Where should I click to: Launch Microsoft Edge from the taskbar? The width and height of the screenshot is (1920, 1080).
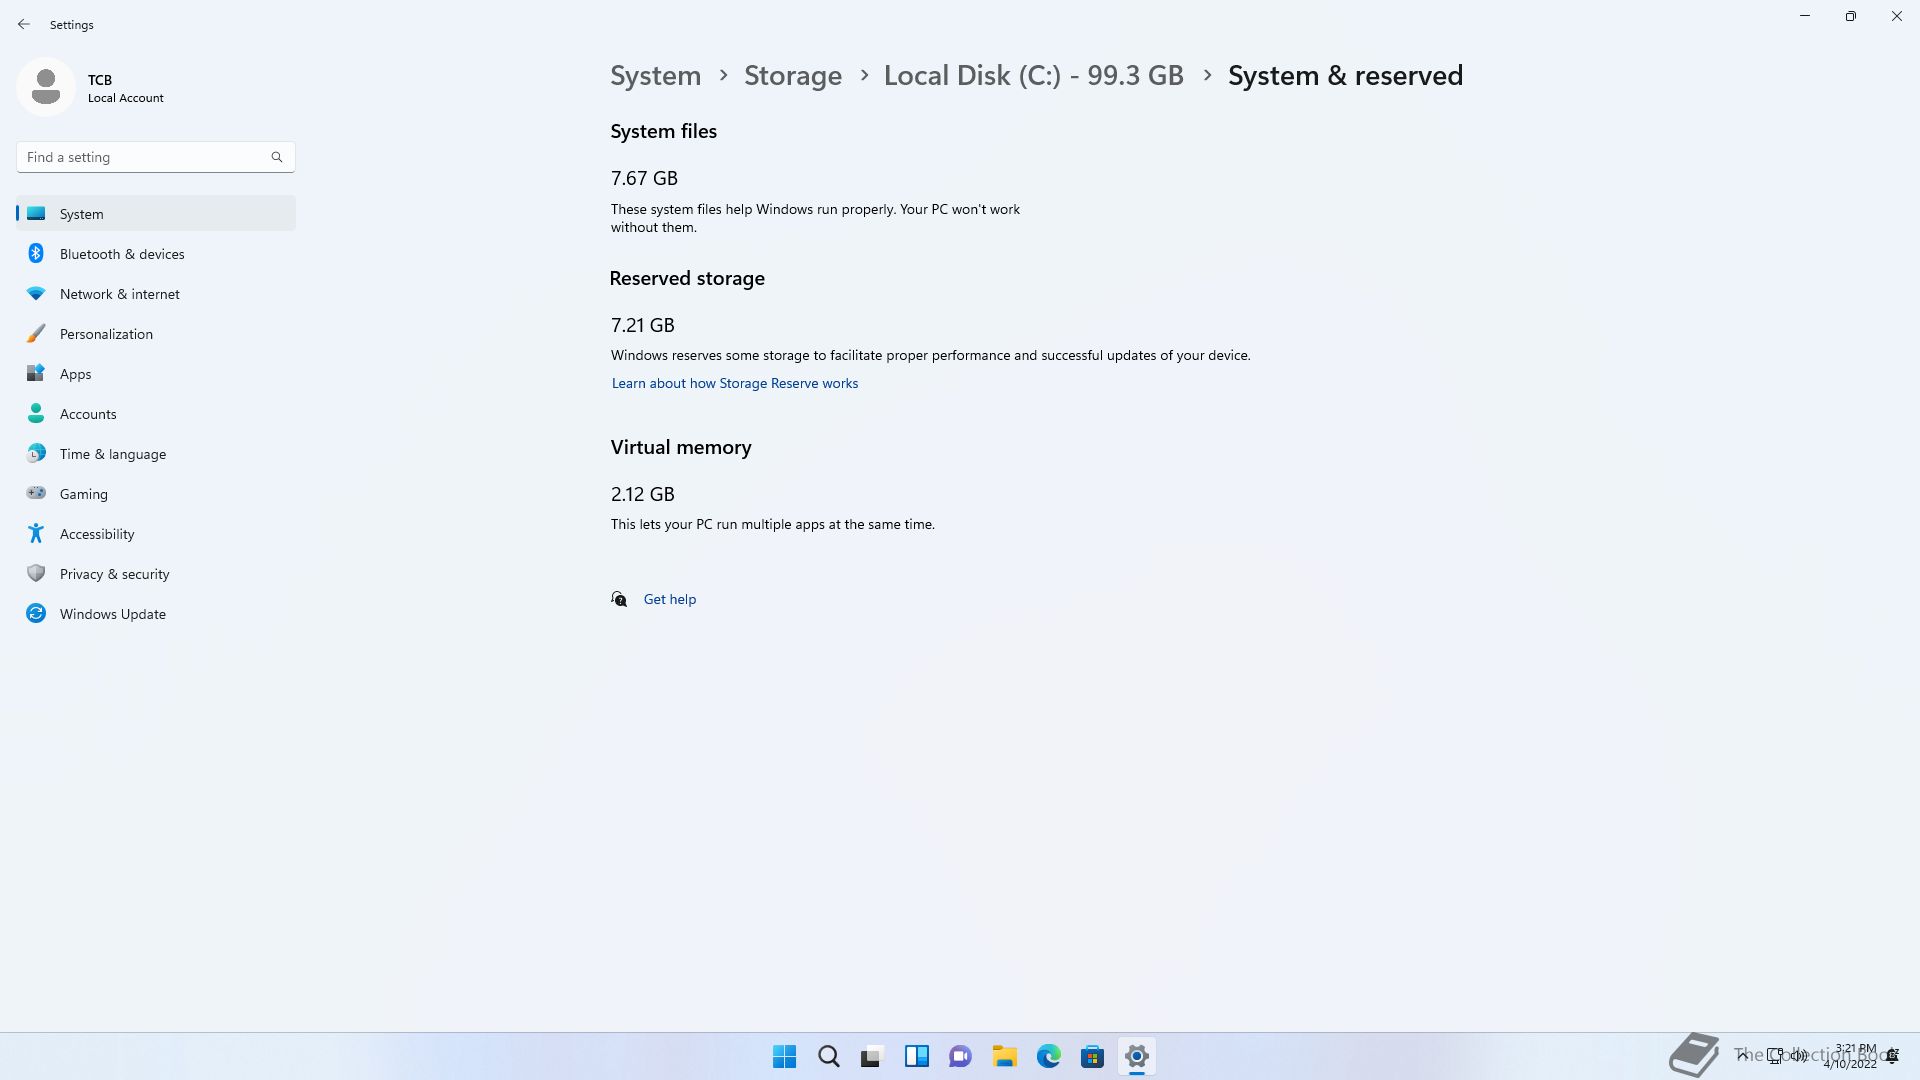1049,1056
